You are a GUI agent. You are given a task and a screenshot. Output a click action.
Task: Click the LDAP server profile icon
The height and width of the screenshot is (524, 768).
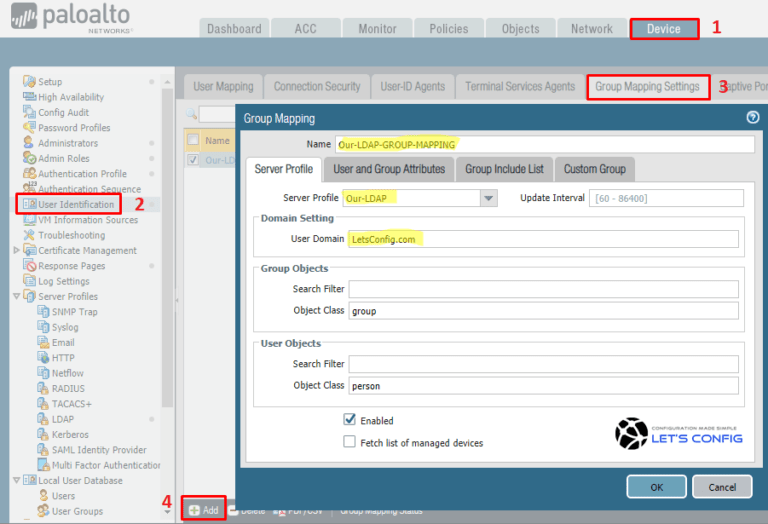pyautogui.click(x=43, y=419)
